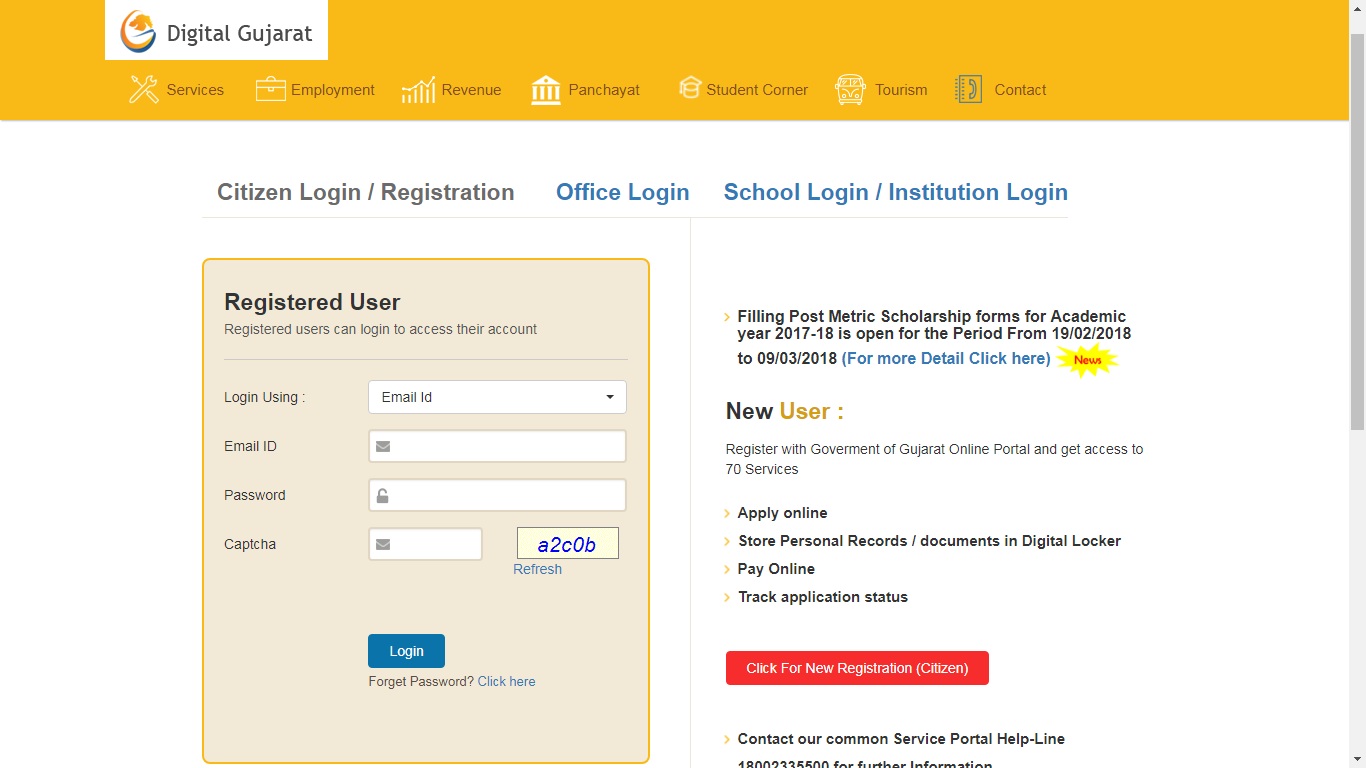Open the Student Corner icon
This screenshot has width=1366, height=768.
click(690, 88)
